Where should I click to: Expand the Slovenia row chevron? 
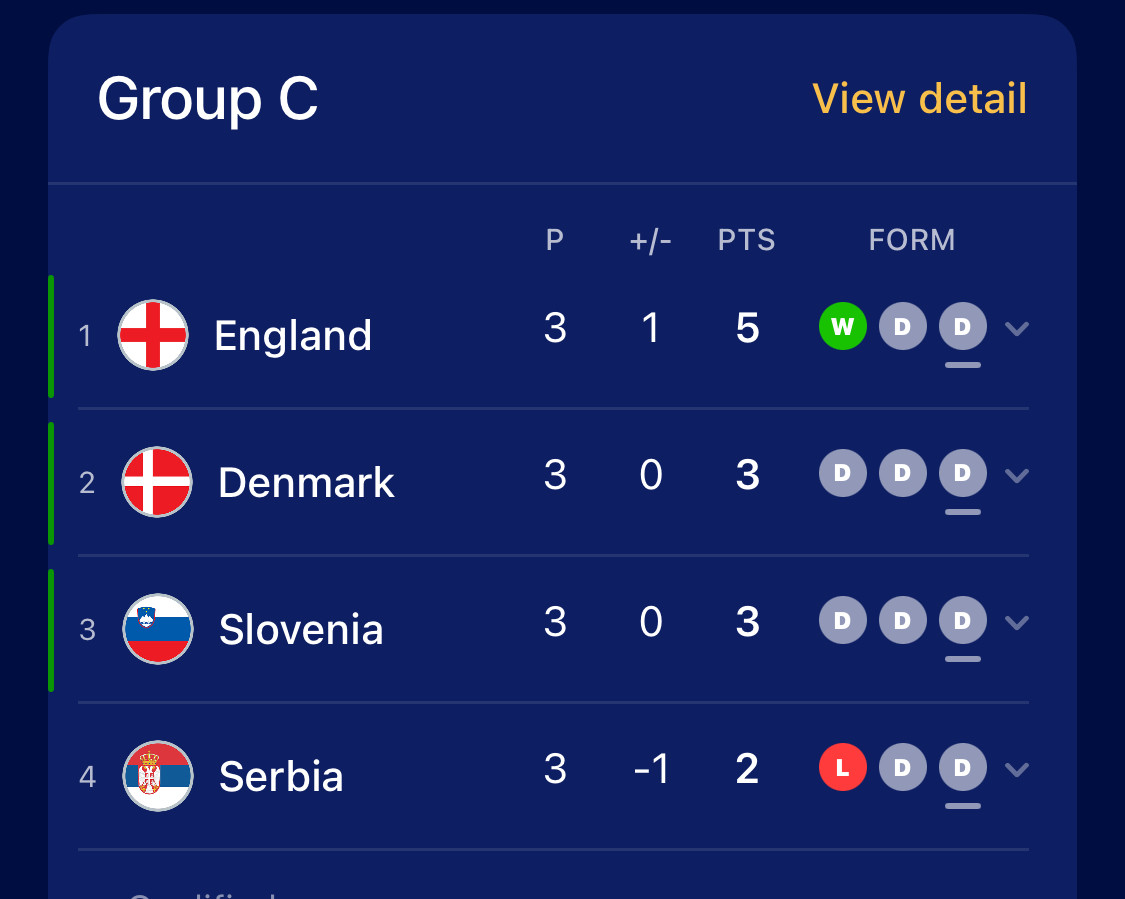point(1017,622)
